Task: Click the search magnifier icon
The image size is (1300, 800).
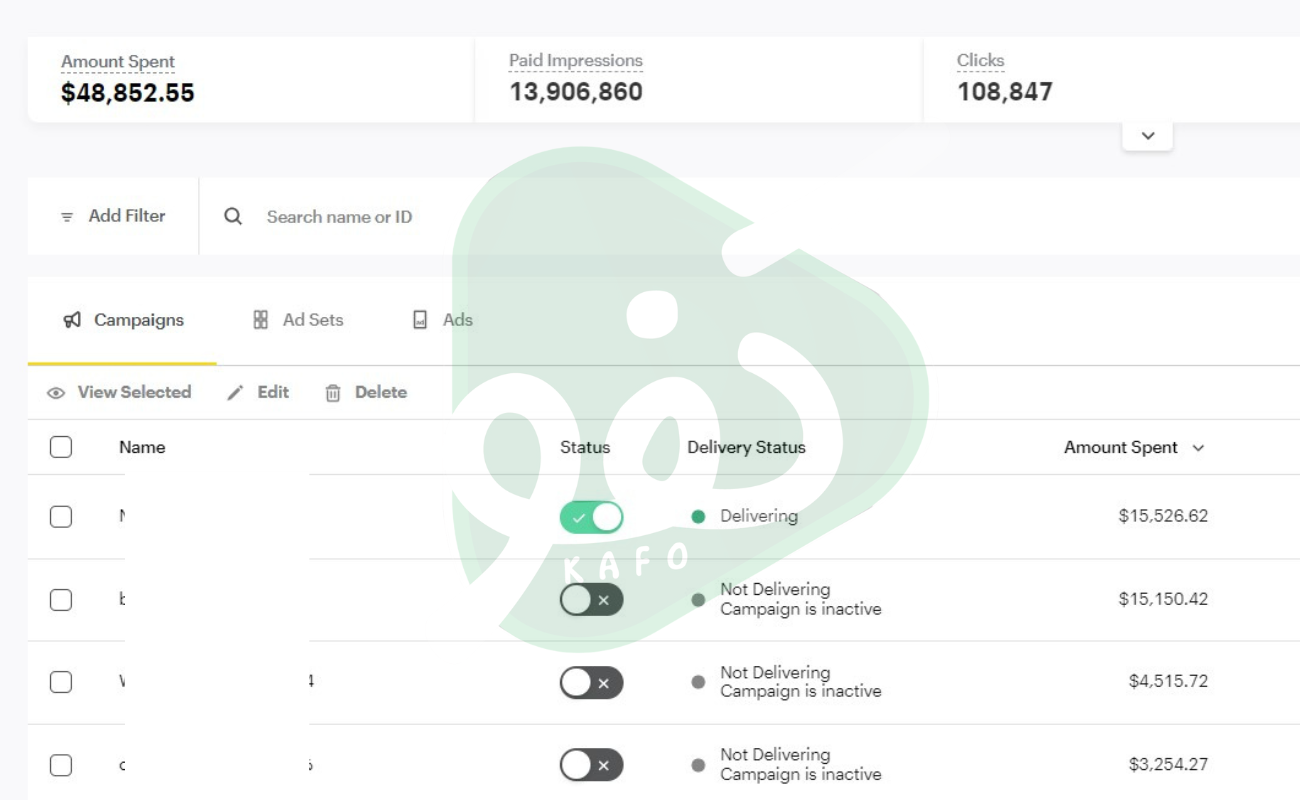Action: pyautogui.click(x=233, y=217)
